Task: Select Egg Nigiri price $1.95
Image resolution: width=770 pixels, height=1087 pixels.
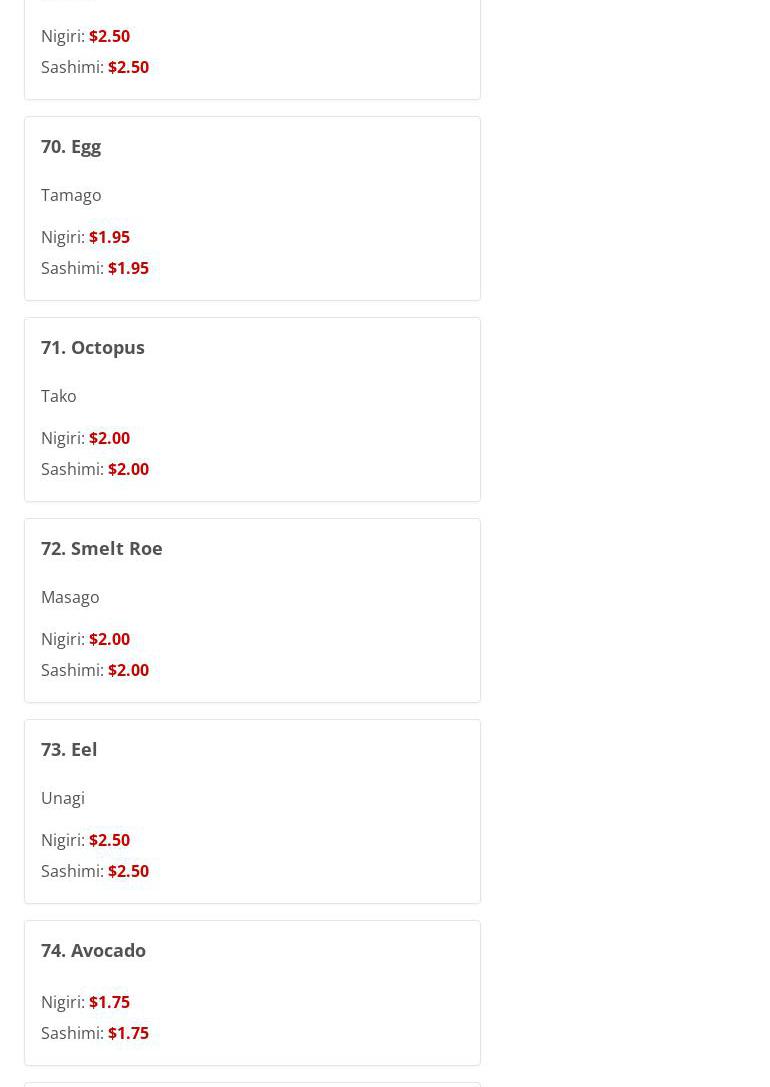Action: pyautogui.click(x=110, y=237)
